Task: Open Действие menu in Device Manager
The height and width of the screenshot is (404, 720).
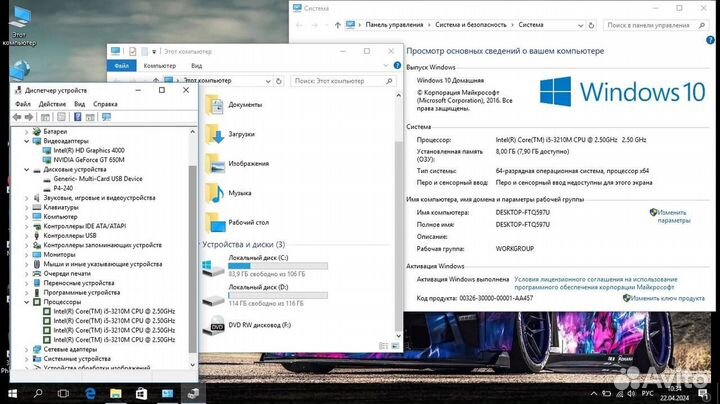Action: point(52,104)
